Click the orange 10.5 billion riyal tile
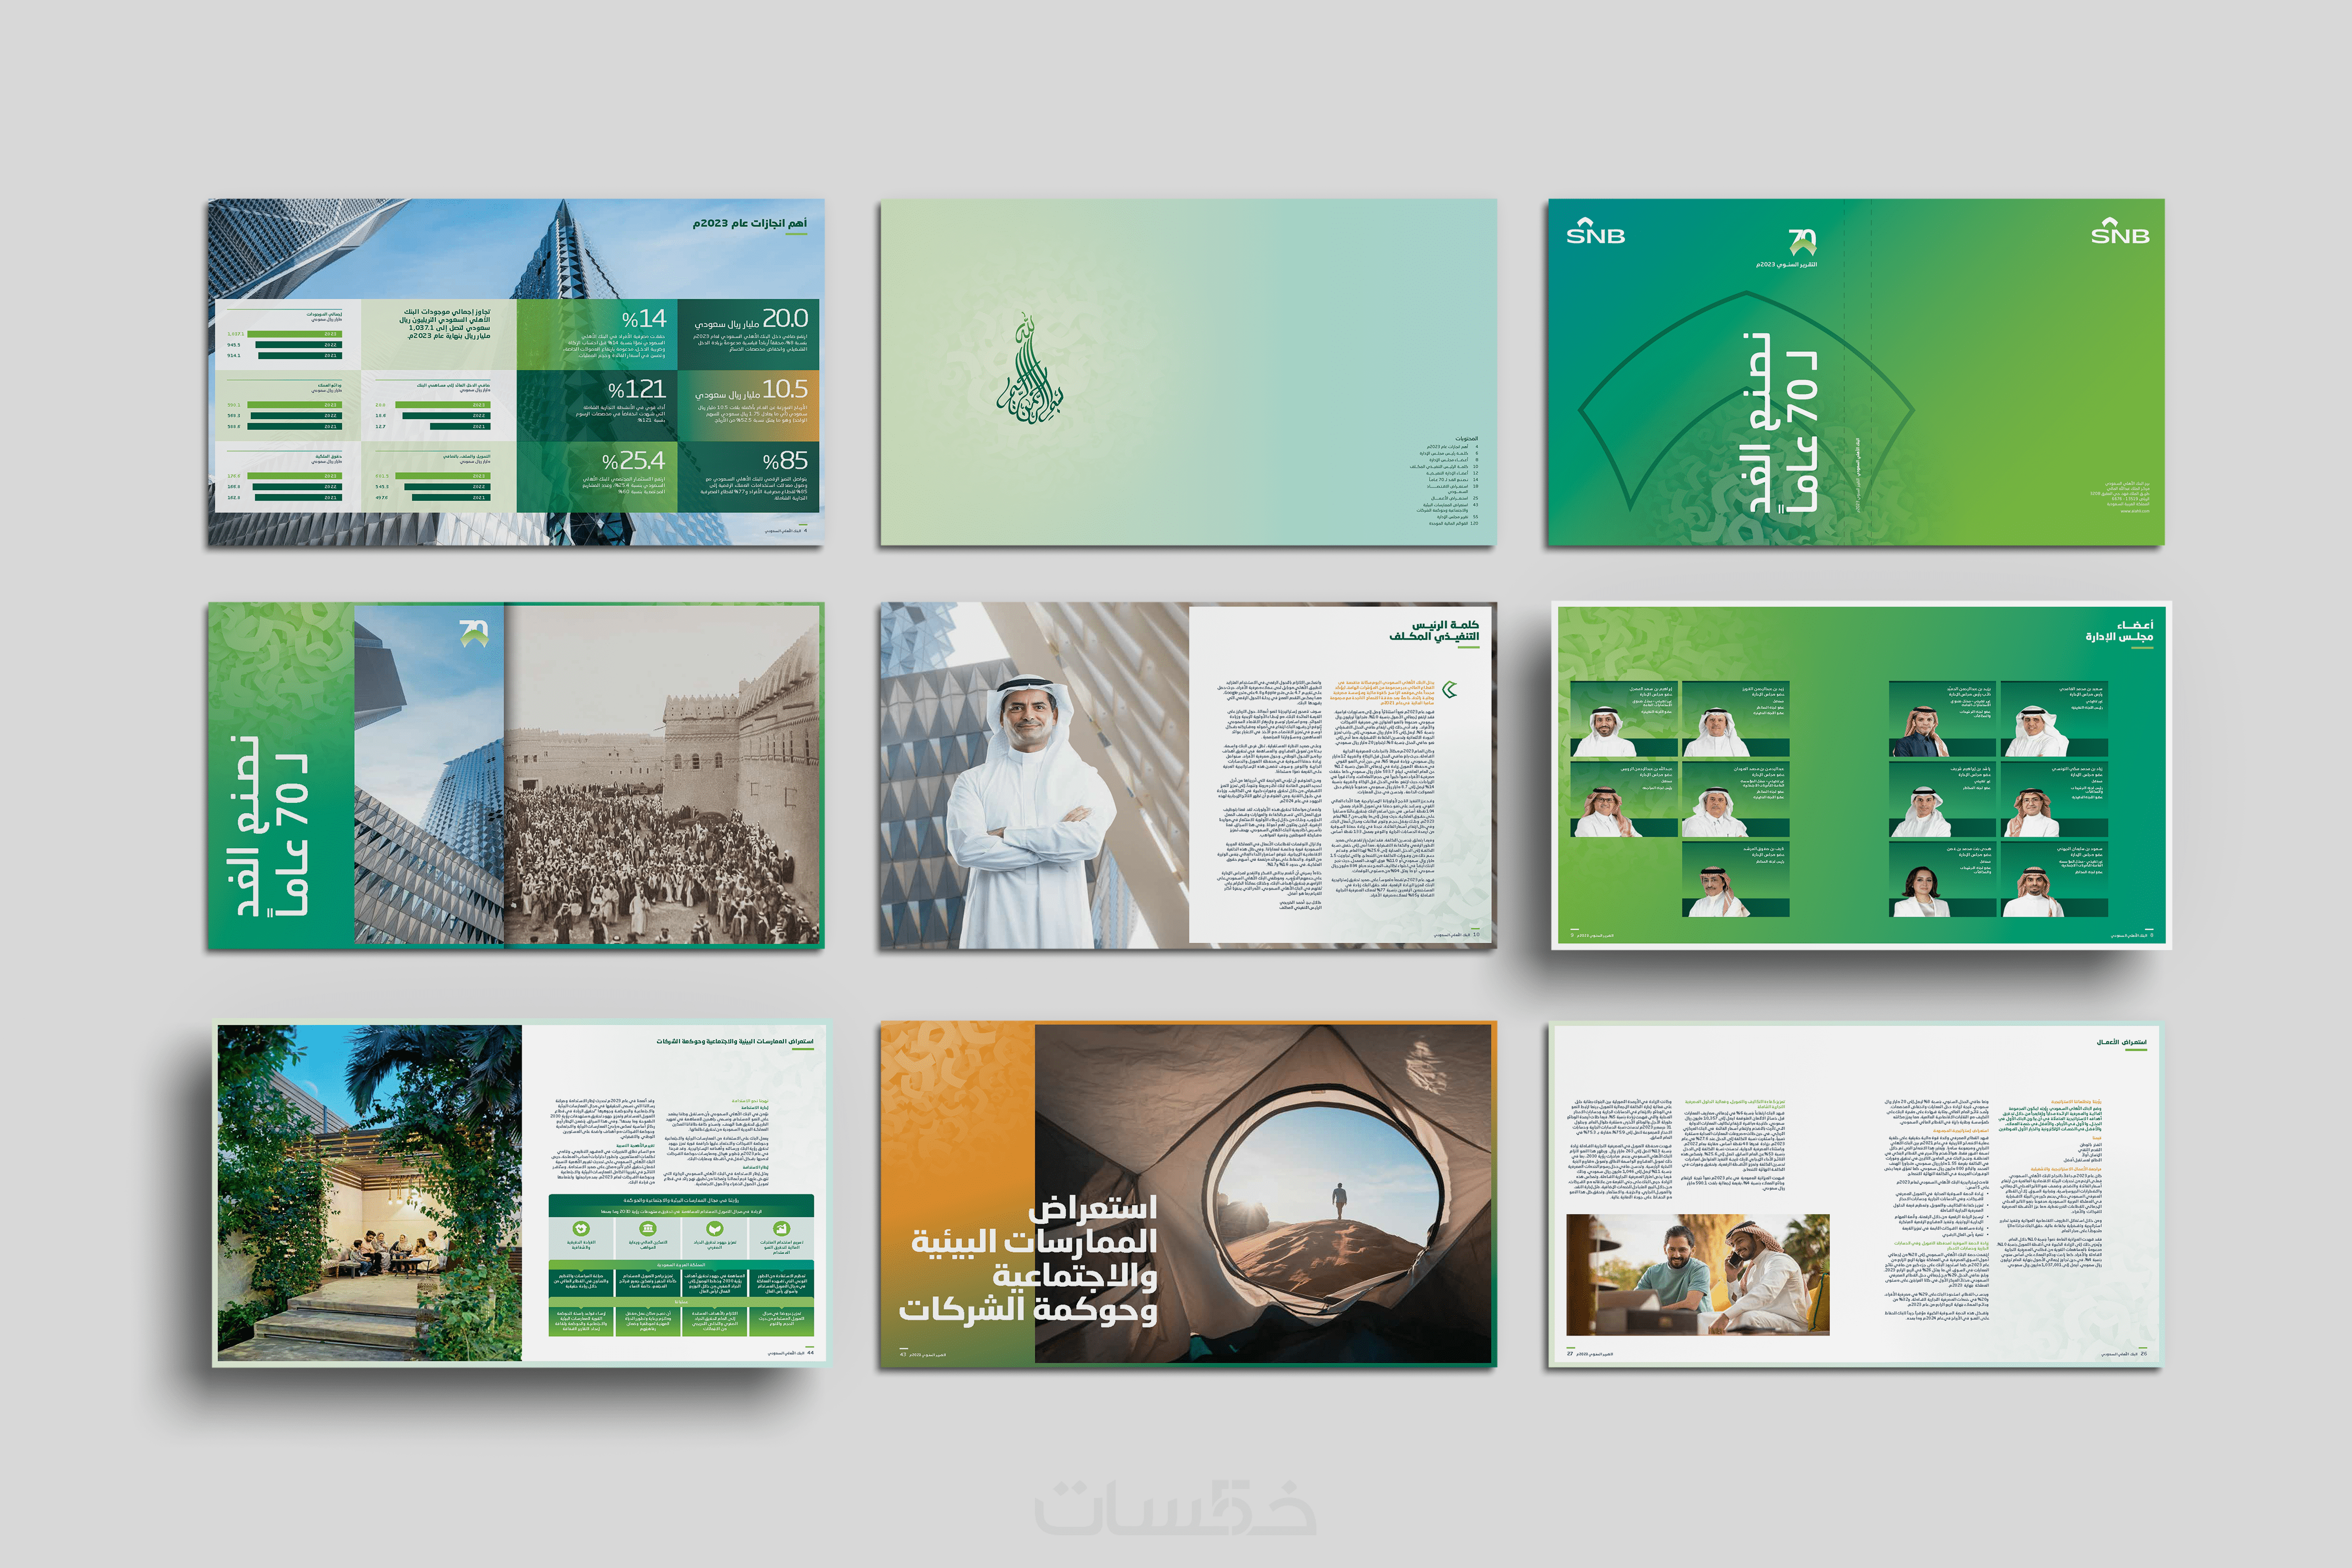 coord(748,405)
